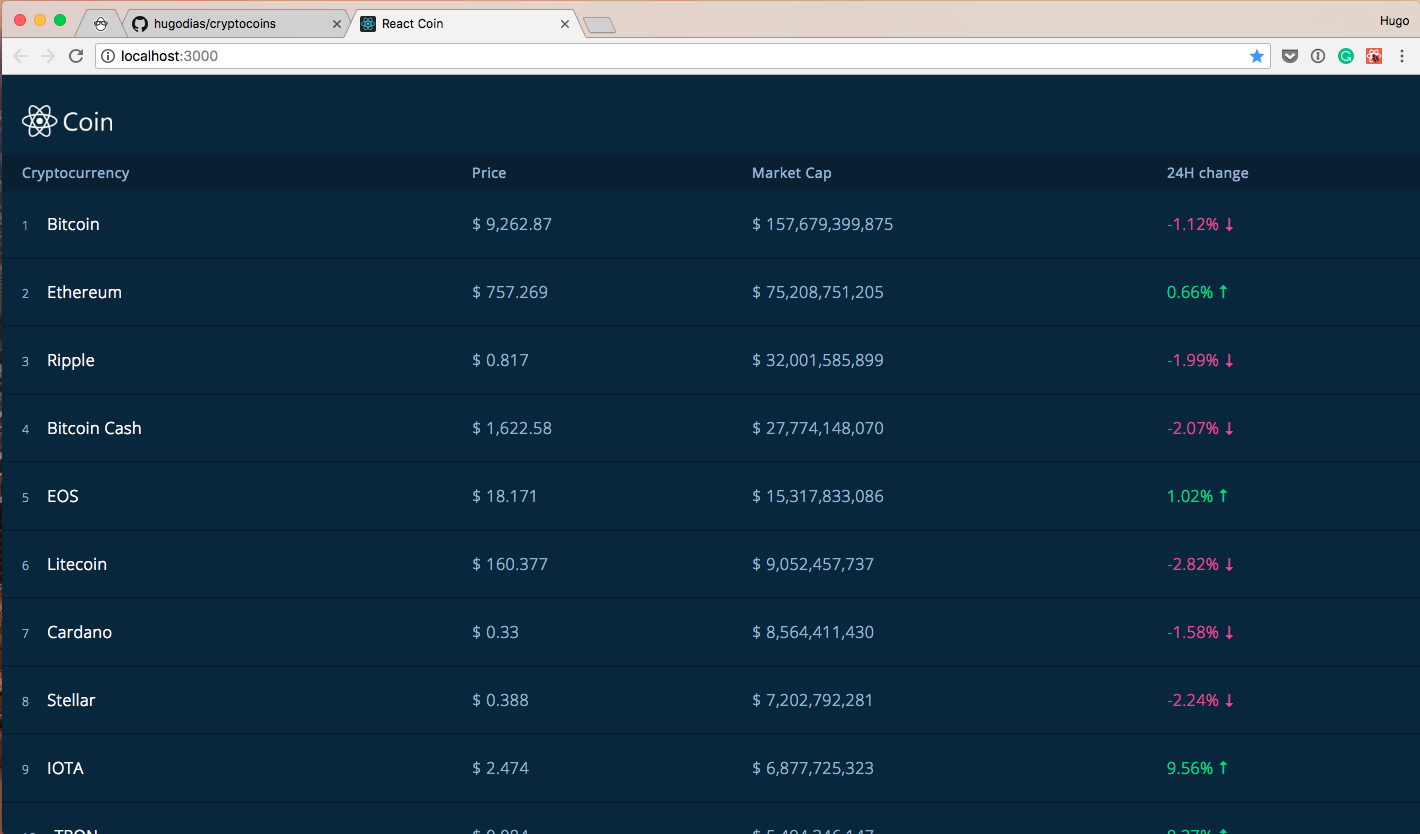
Task: Click market cap $ 157,679,399,875
Action: (x=823, y=224)
